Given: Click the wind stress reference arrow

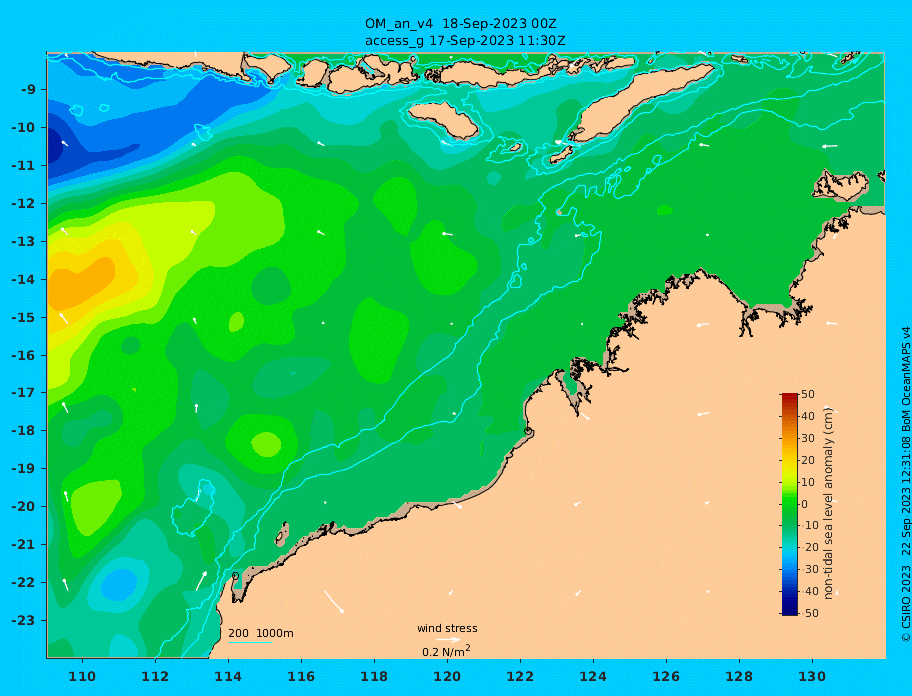Looking at the screenshot, I should 449,640.
